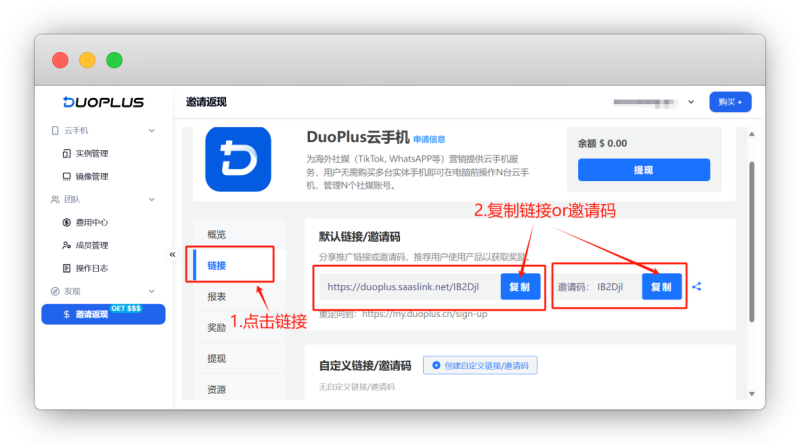
Task: Click the instance management icon
Action: (66, 154)
